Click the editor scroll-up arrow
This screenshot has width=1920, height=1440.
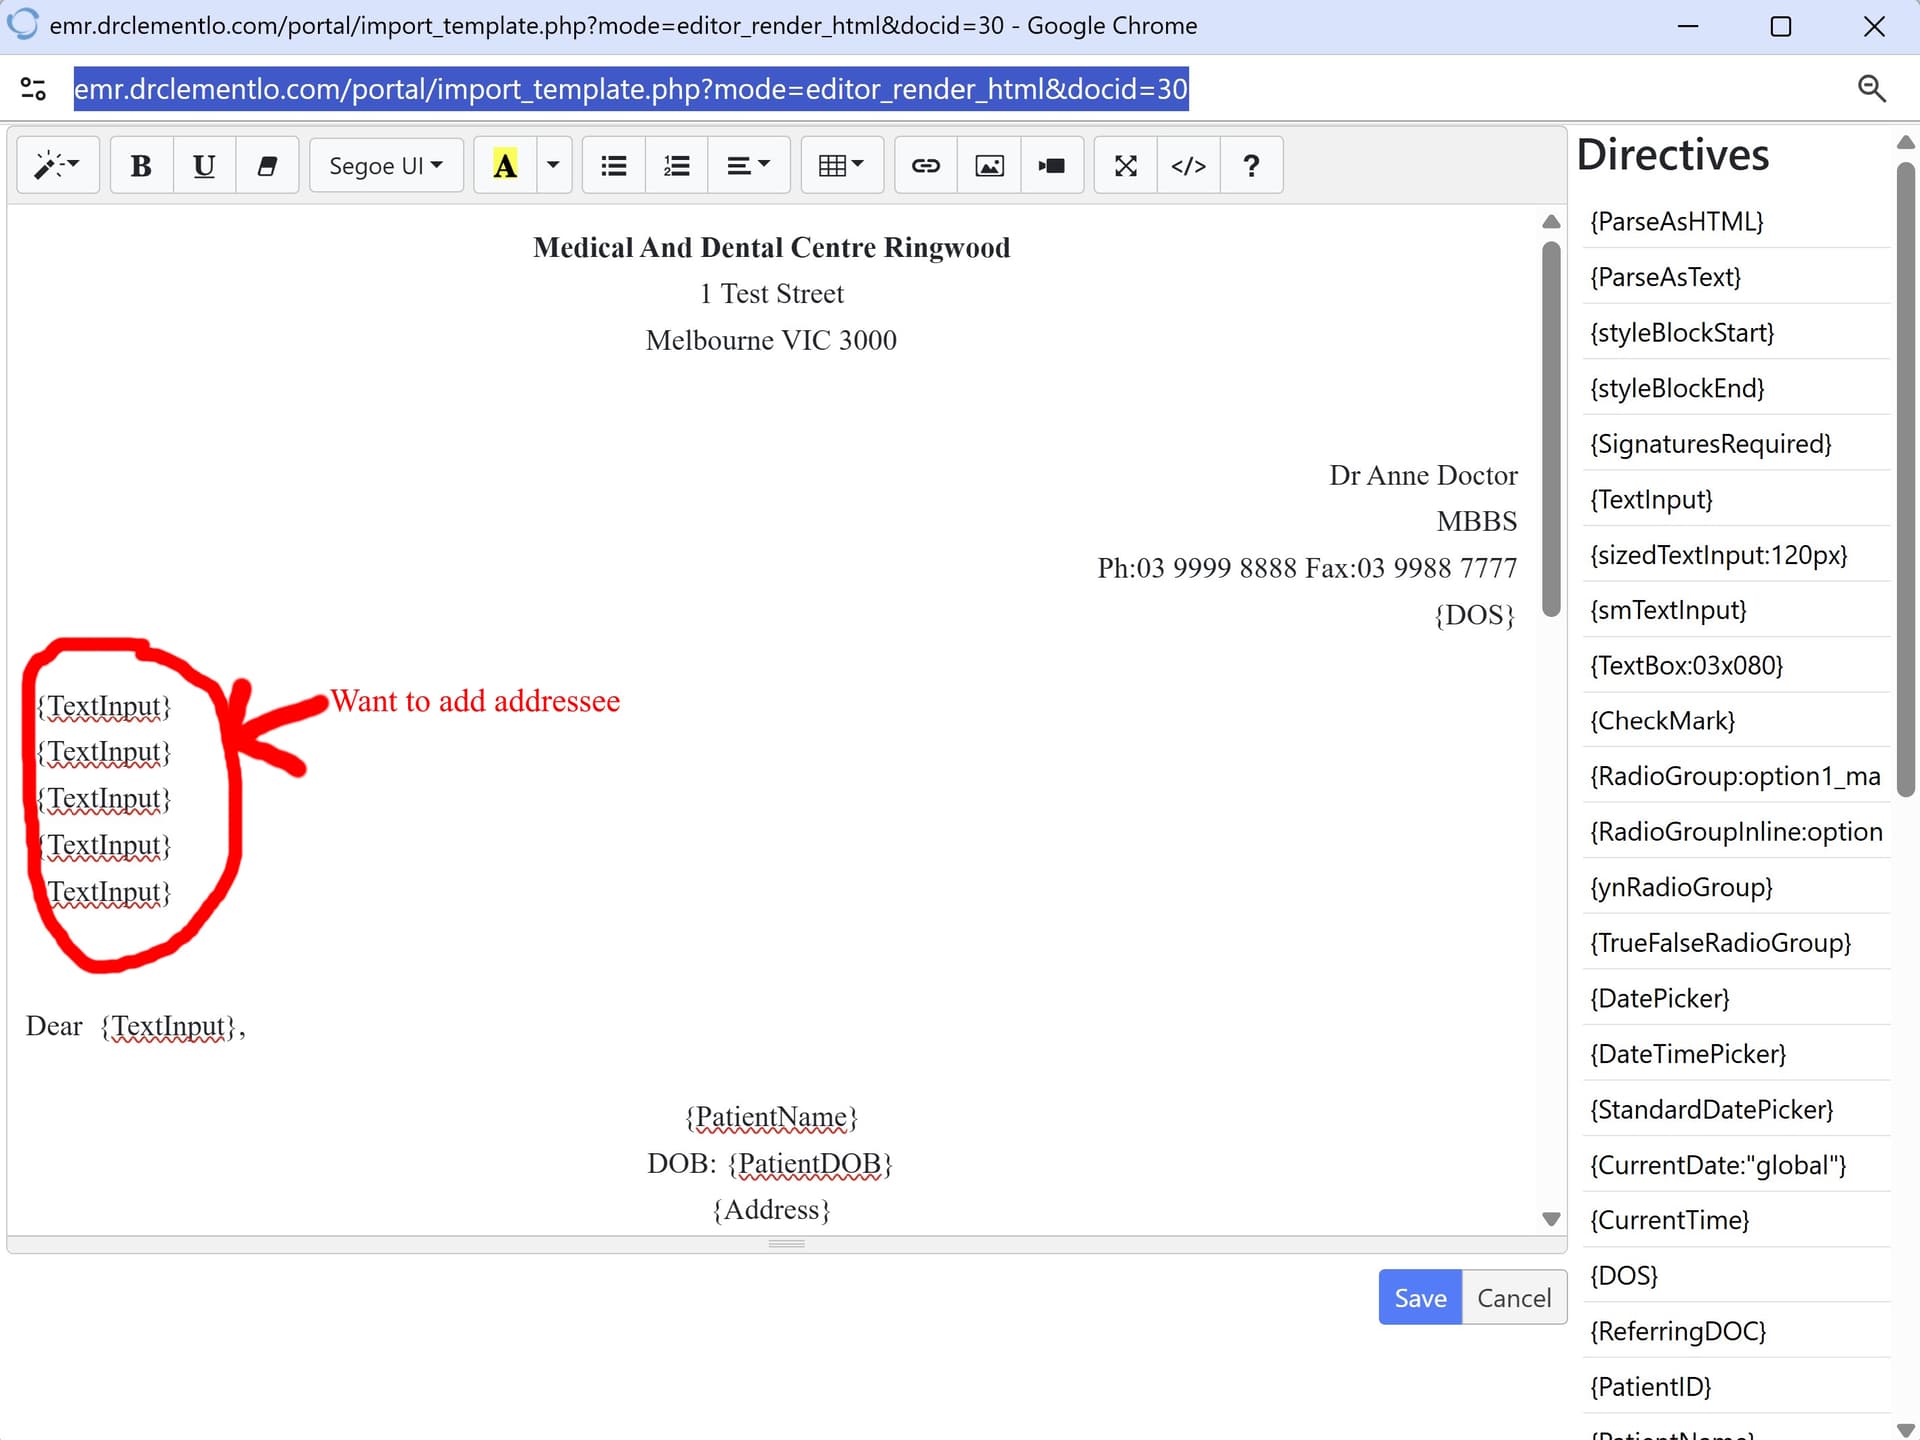coord(1551,221)
